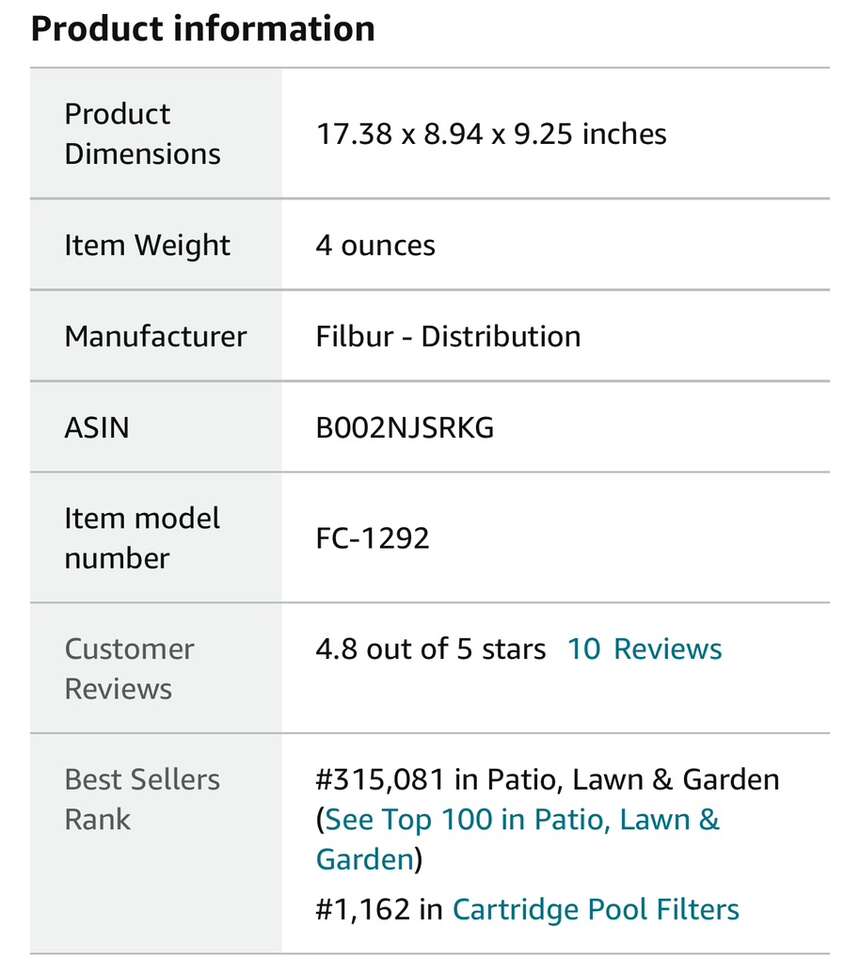The height and width of the screenshot is (960, 860).
Task: Click the Filbur - Distribution manufacturer value
Action: click(x=448, y=336)
